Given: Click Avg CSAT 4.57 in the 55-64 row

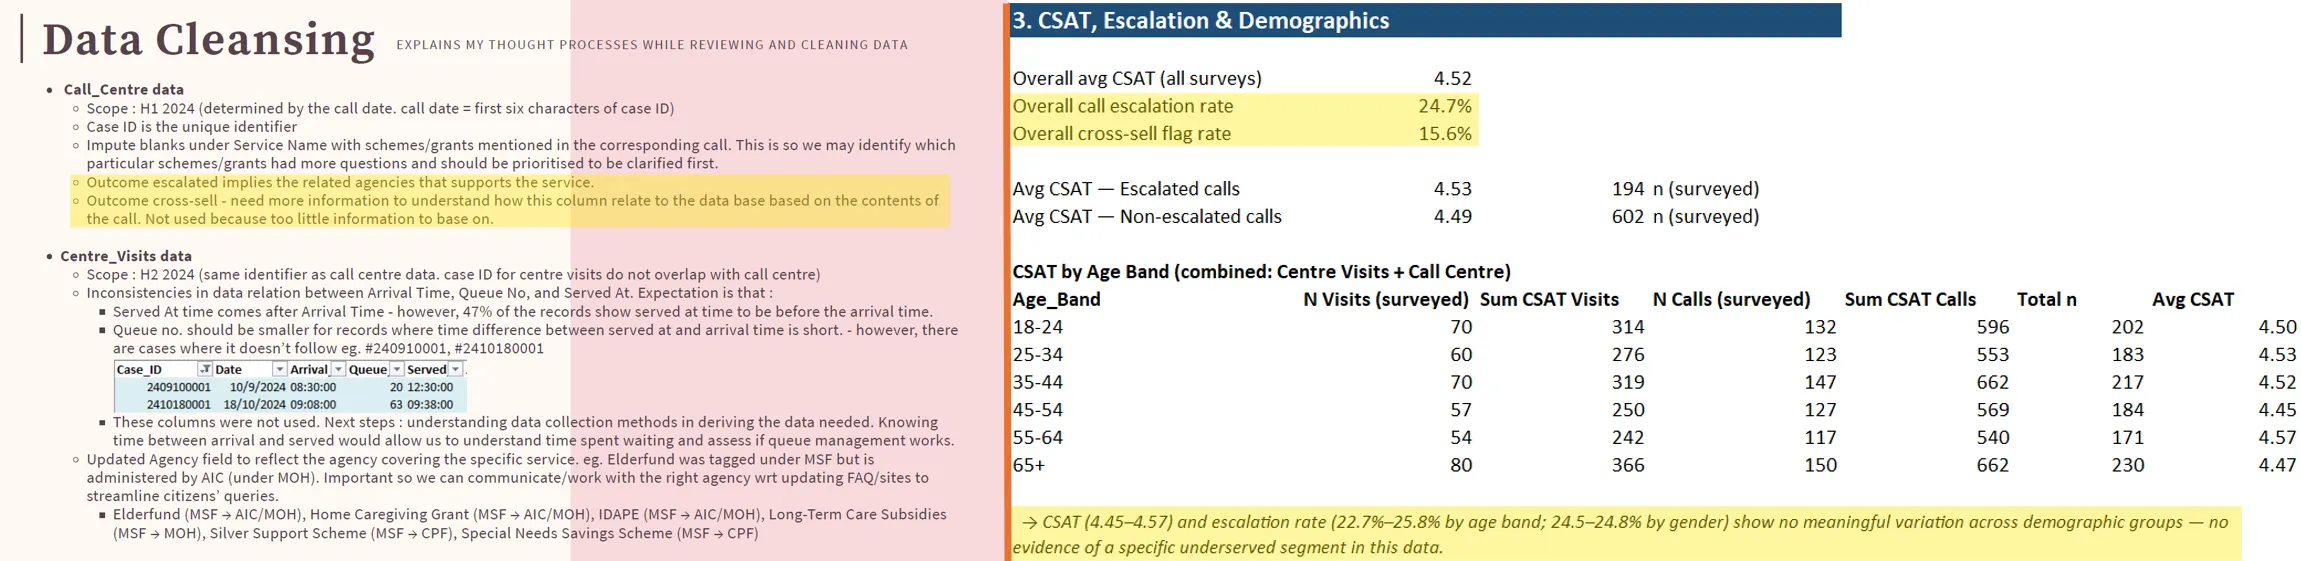Looking at the screenshot, I should pyautogui.click(x=2277, y=438).
